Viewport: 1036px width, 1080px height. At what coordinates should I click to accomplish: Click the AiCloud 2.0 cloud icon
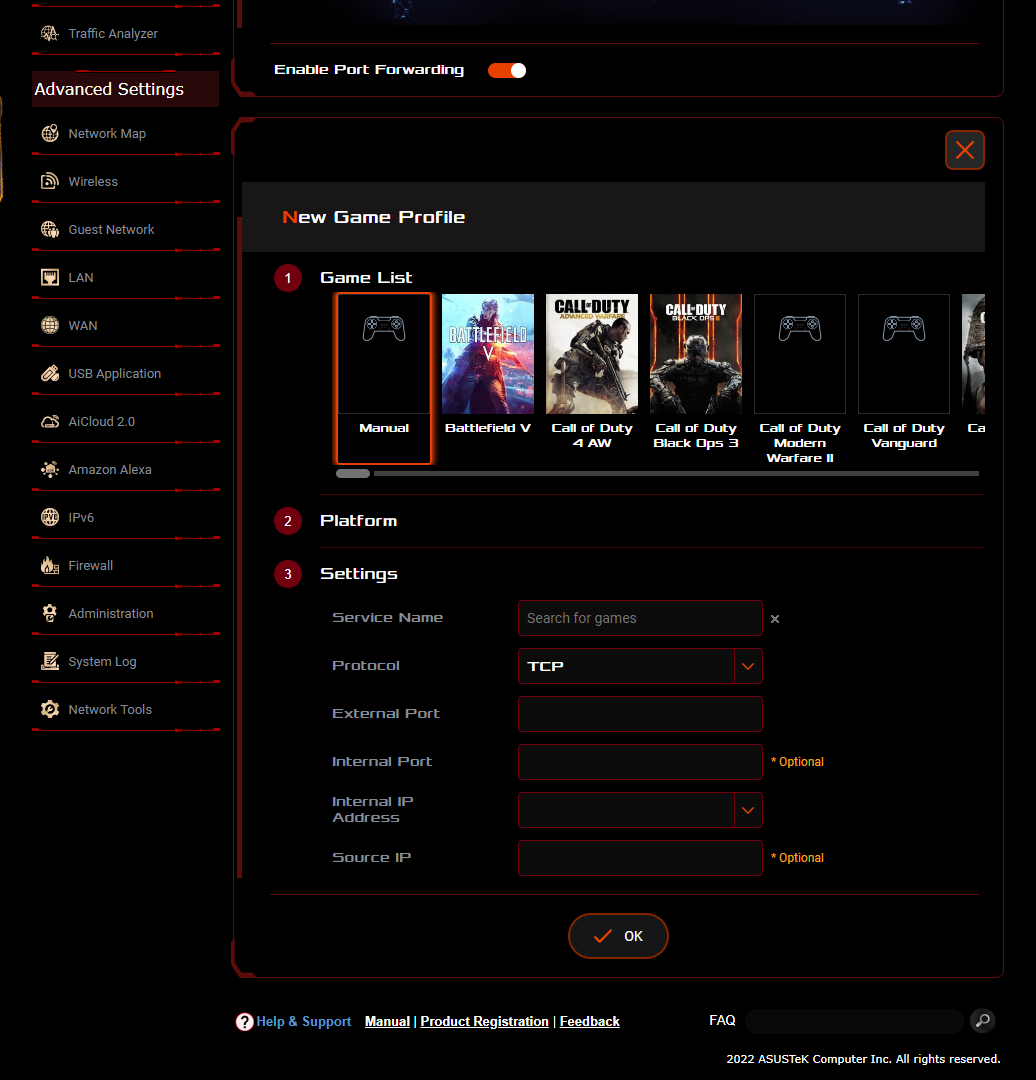(x=50, y=422)
